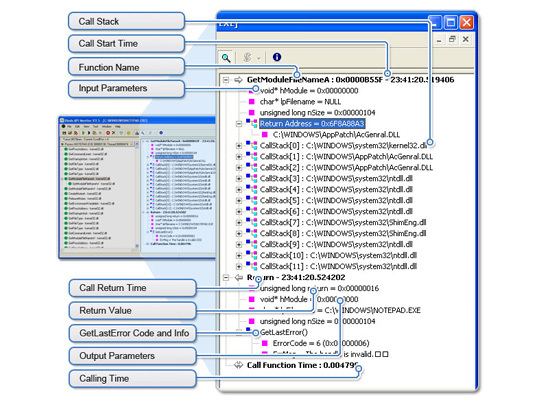
Task: Click the Output Parameters callout label
Action: pyautogui.click(x=133, y=356)
